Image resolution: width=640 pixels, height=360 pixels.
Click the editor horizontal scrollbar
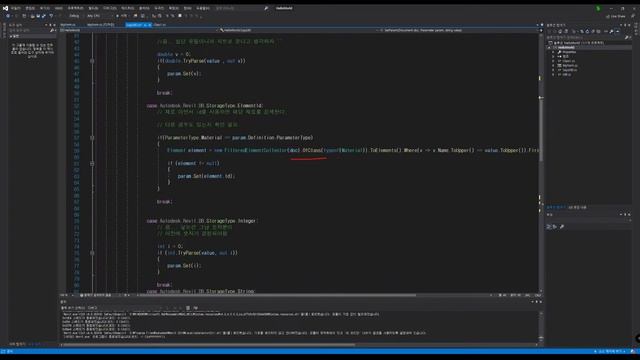click(314, 295)
